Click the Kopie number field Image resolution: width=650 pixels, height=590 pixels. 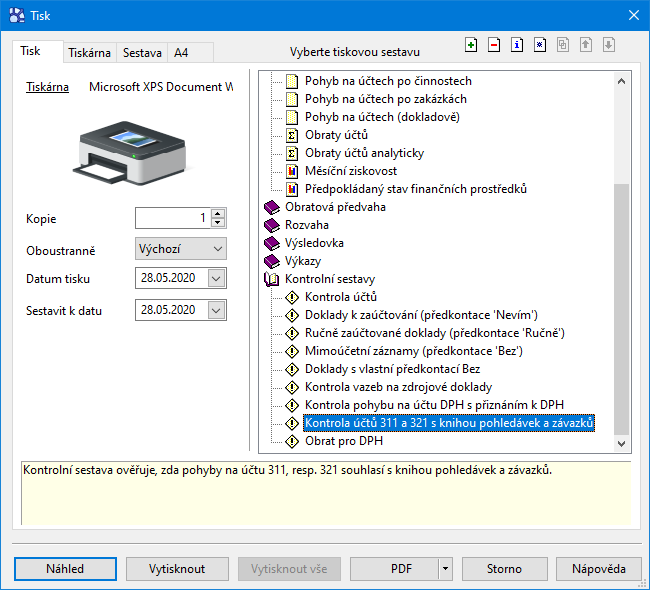pyautogui.click(x=173, y=218)
